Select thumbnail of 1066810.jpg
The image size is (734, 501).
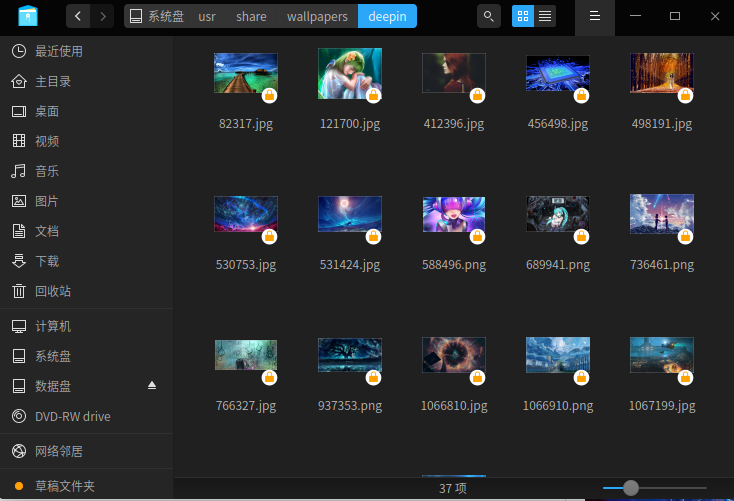pyautogui.click(x=454, y=355)
